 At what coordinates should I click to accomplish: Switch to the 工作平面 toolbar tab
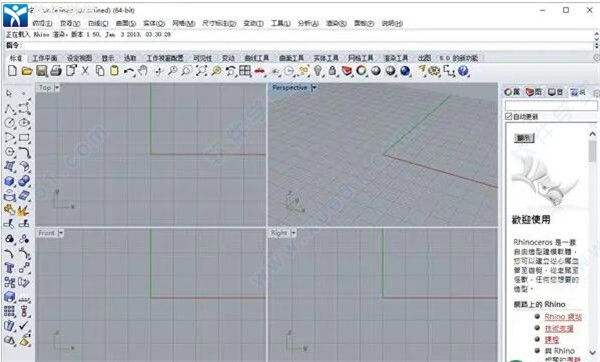45,58
